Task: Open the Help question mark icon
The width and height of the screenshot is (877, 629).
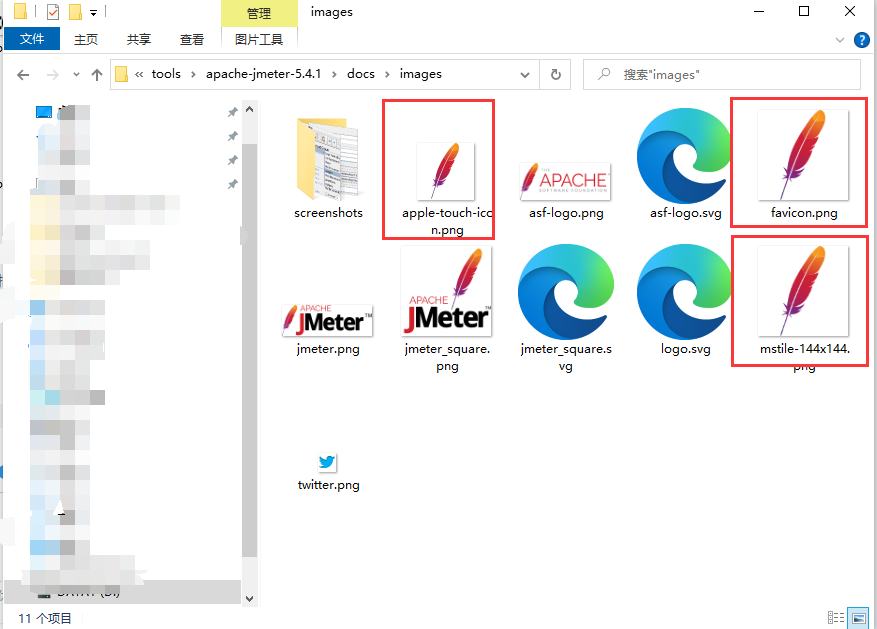Action: pos(861,40)
